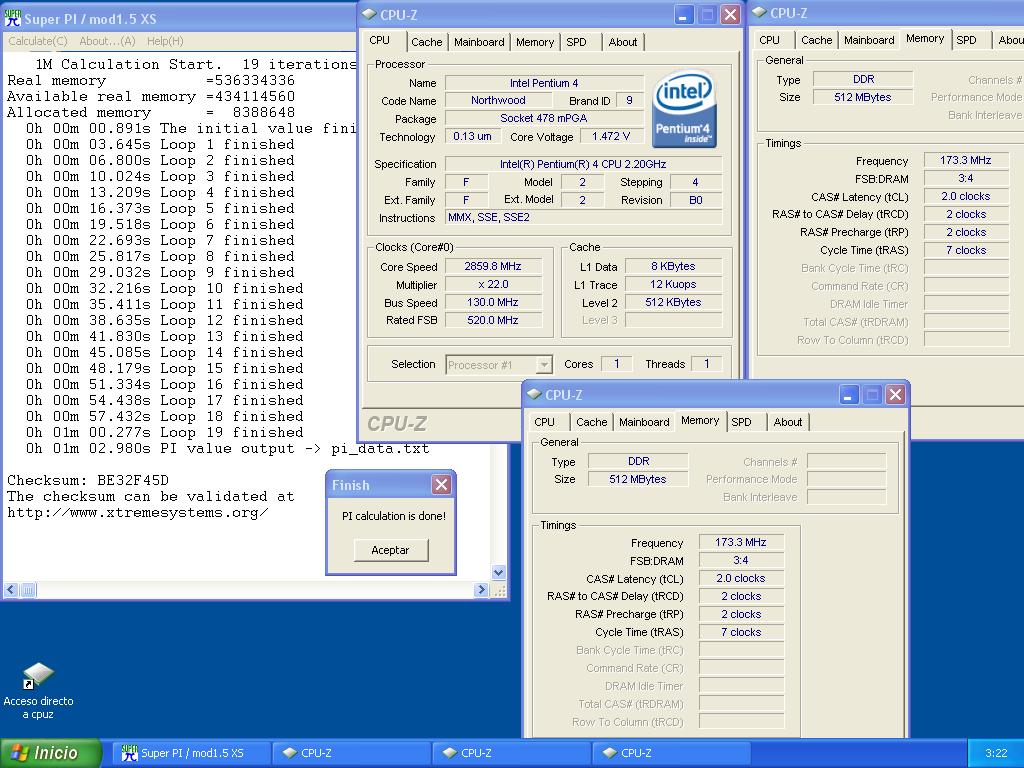1024x768 pixels.
Task: Click FSB:DRAM 3:4 value in lower CPU-Z
Action: [741, 560]
